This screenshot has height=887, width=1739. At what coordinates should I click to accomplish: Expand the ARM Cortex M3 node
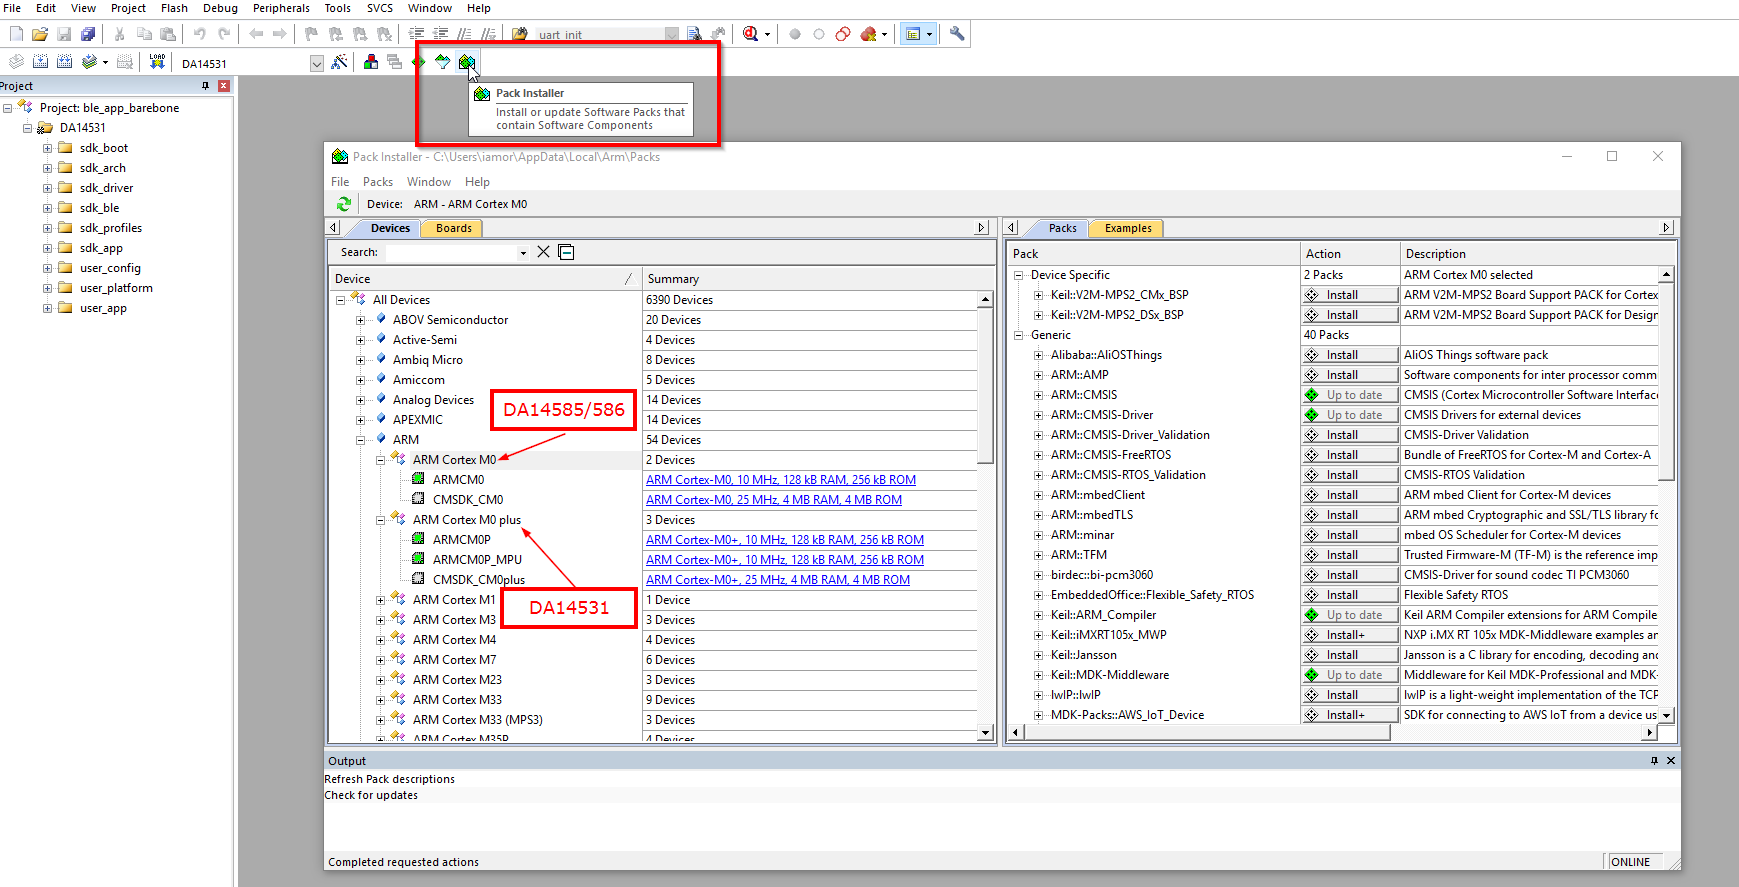coord(380,620)
